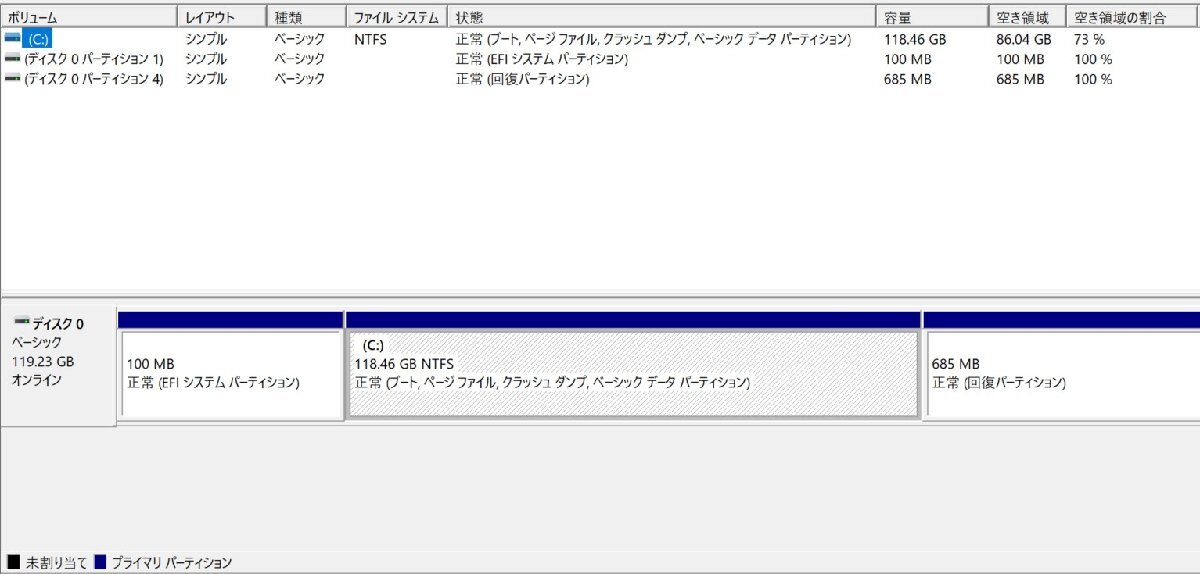The width and height of the screenshot is (1200, 574).
Task: Sort by 容量 column header
Action: pos(933,18)
